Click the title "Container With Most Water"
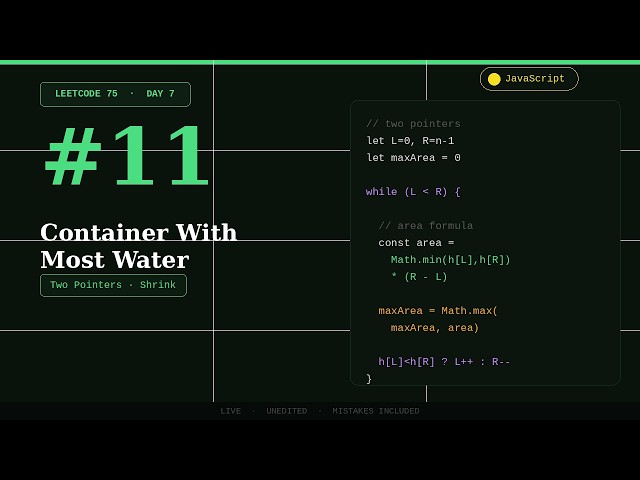 [138, 246]
